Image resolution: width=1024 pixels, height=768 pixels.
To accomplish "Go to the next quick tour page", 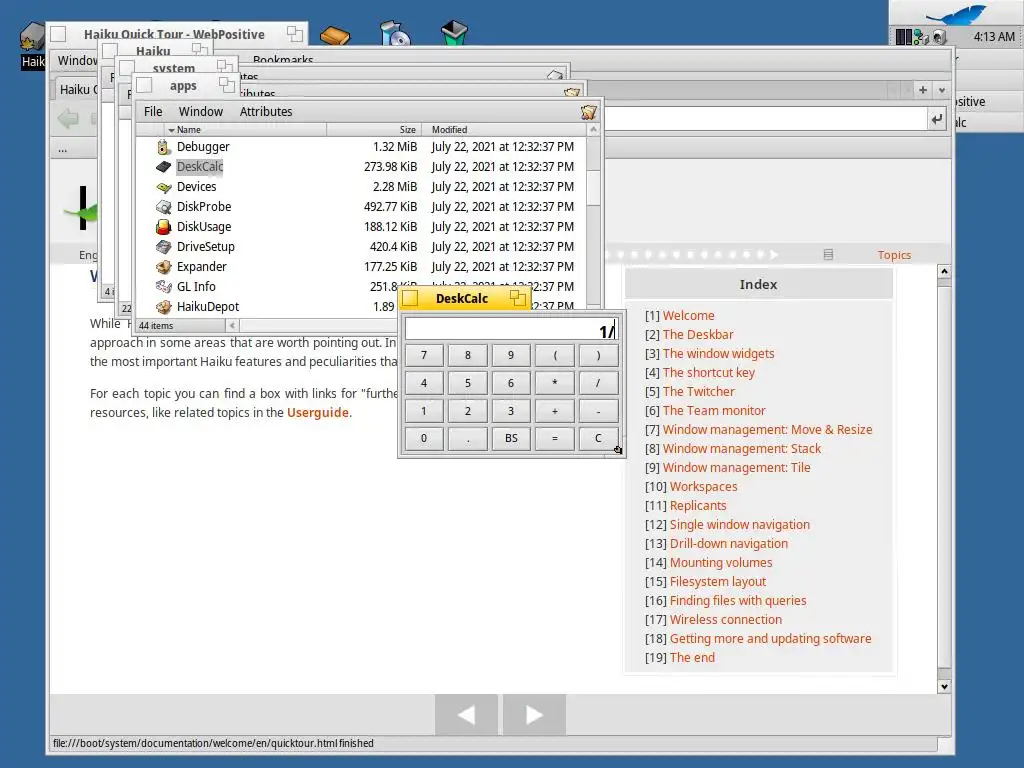I will pos(534,714).
